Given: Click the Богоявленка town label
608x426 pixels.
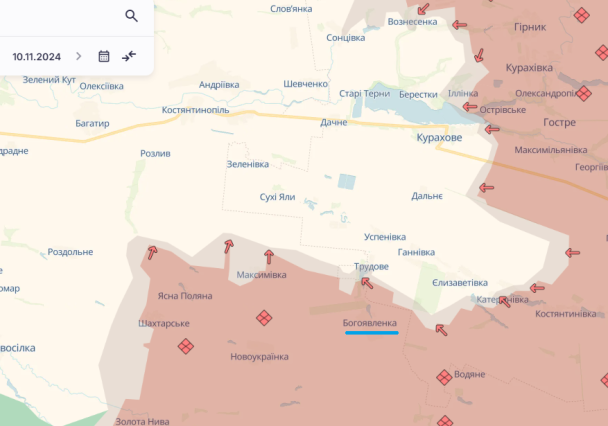Looking at the screenshot, I should (370, 323).
